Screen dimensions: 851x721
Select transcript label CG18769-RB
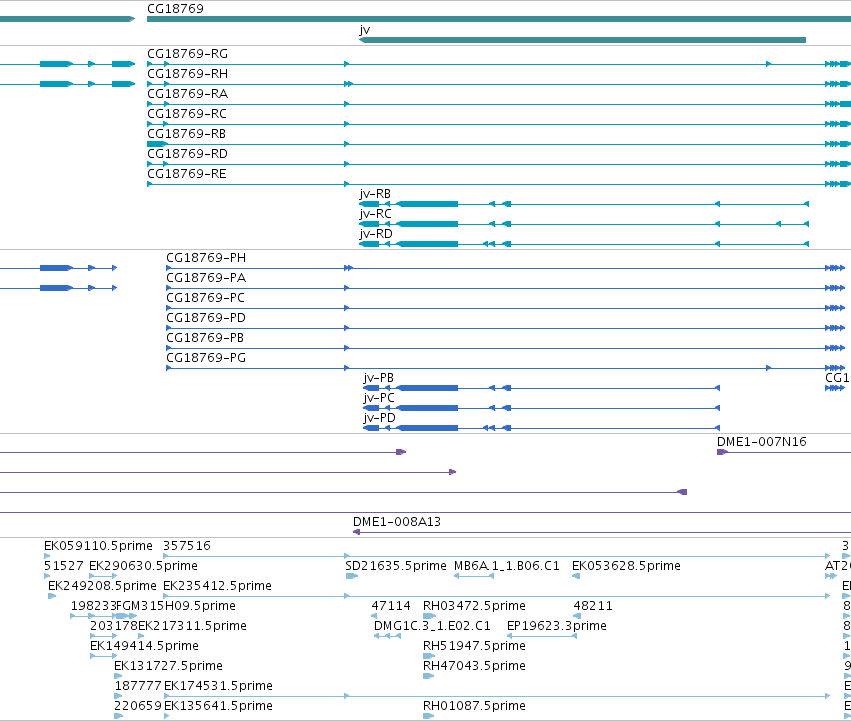pyautogui.click(x=186, y=134)
